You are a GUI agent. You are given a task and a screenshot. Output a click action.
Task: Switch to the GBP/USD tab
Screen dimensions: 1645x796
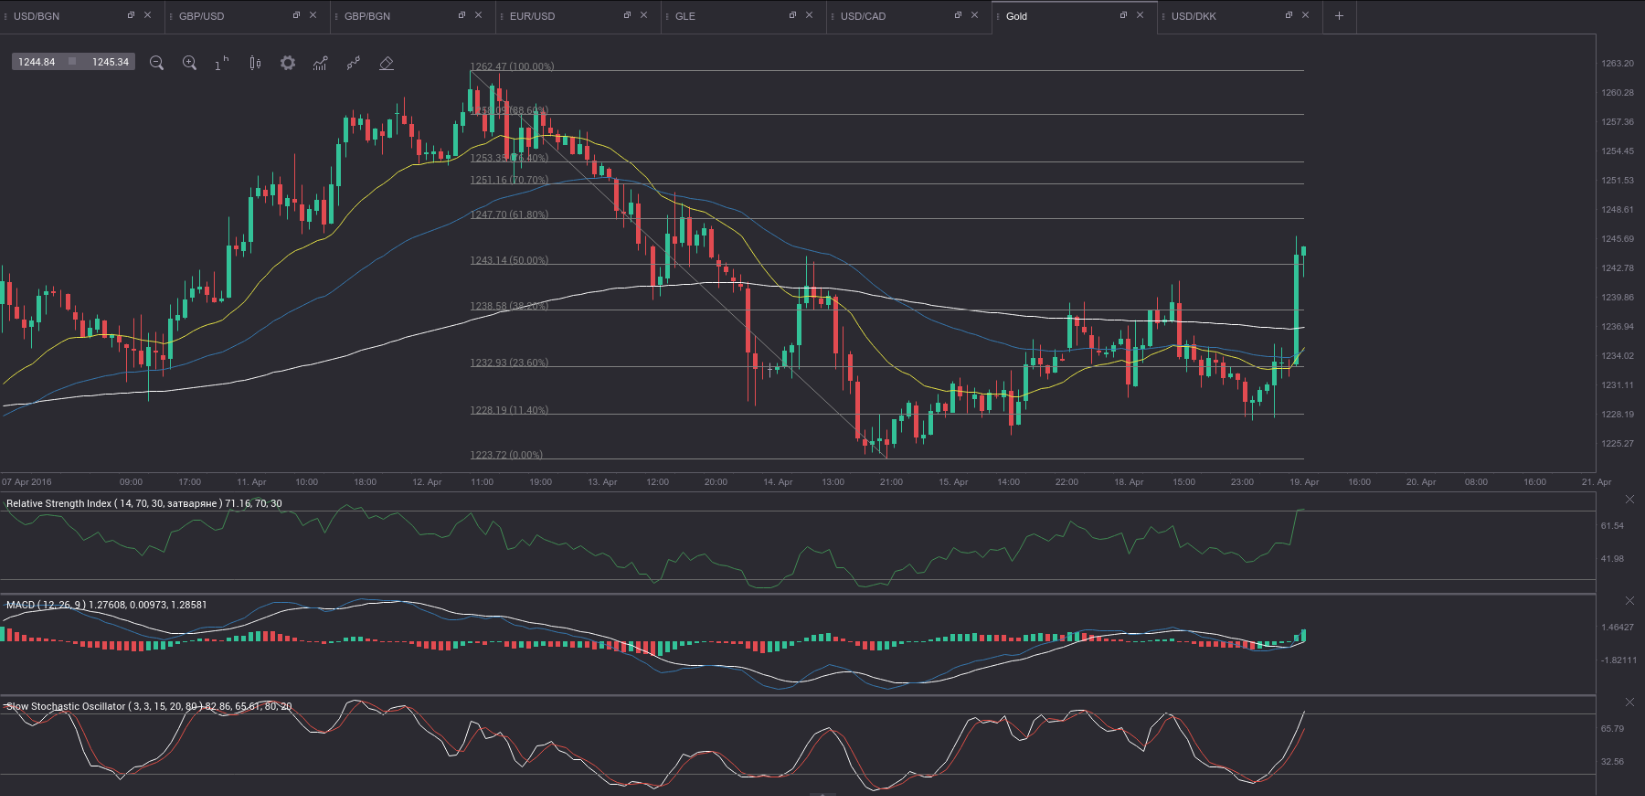(201, 16)
